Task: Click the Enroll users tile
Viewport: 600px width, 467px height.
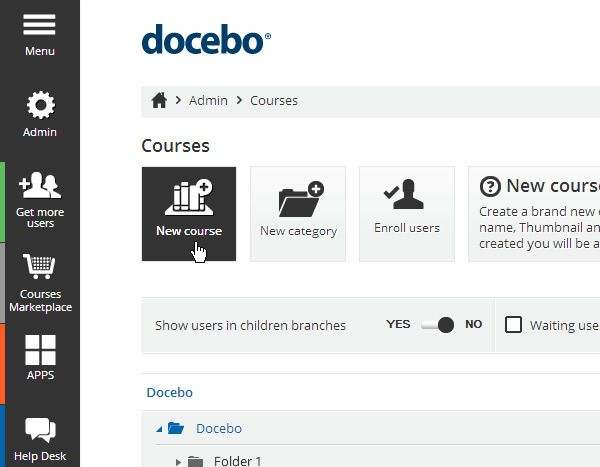Action: coord(407,214)
